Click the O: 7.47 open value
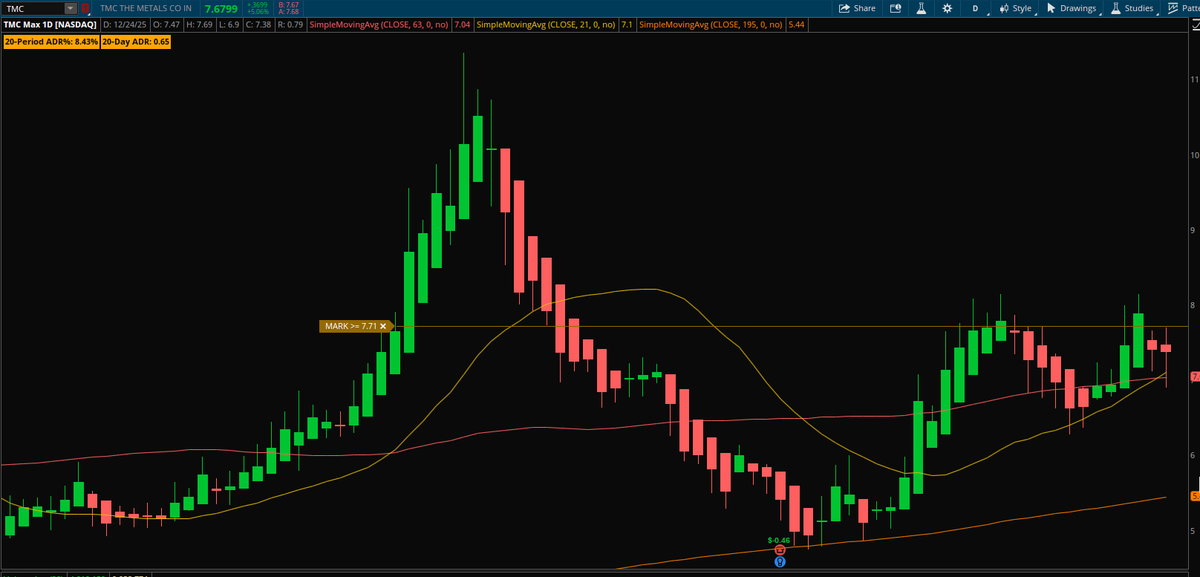 click(x=166, y=24)
